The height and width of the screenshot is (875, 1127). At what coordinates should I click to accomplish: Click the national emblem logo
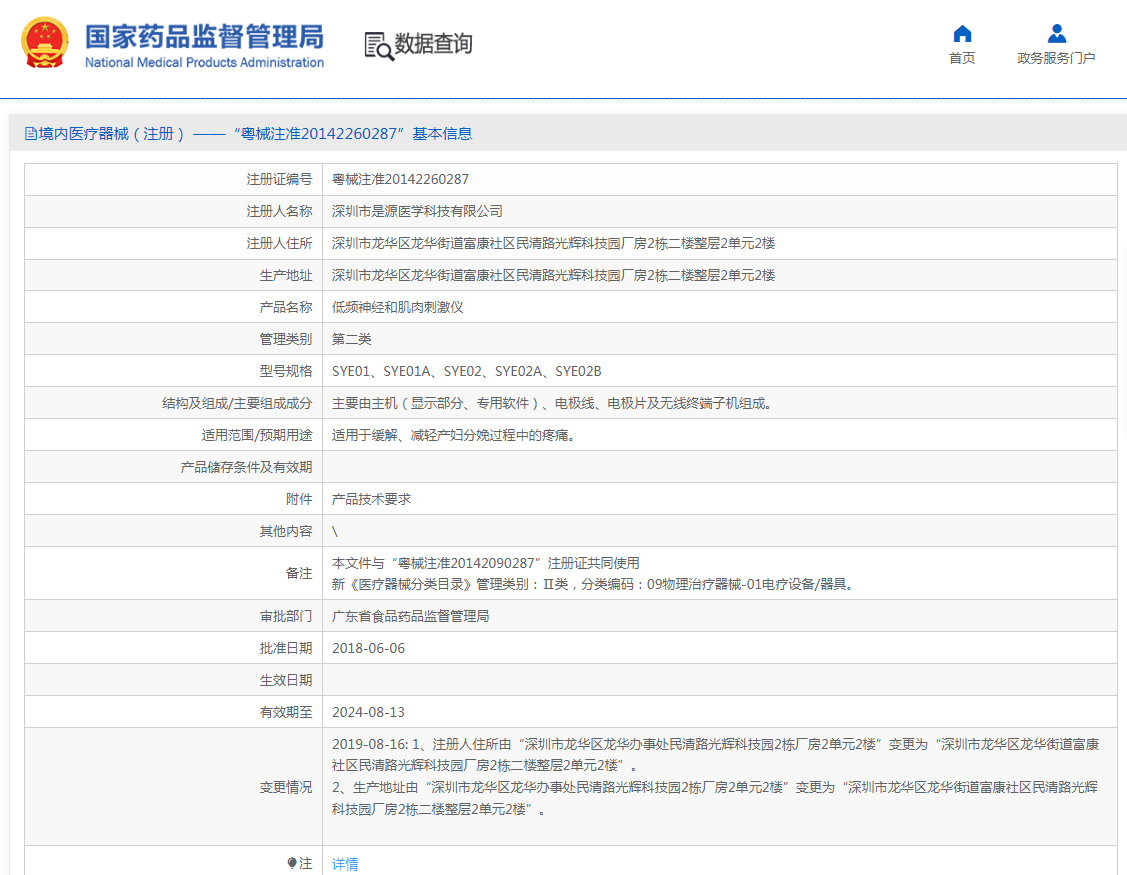click(x=45, y=42)
